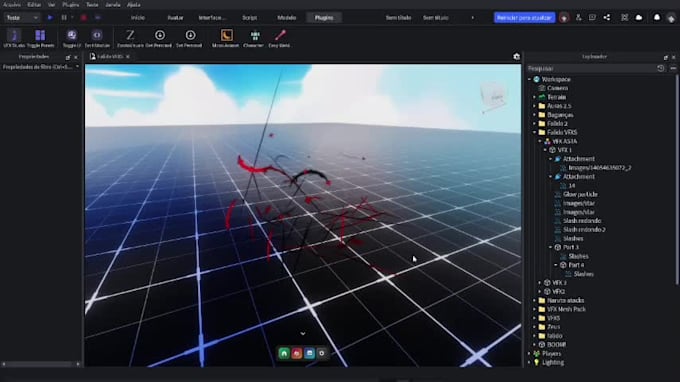This screenshot has height=382, width=680.
Task: Open the share icon in top bar
Action: click(x=607, y=17)
